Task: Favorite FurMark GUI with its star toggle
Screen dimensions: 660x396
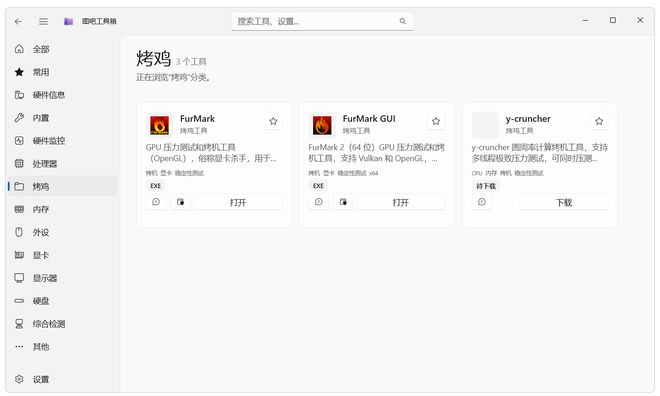Action: (436, 121)
